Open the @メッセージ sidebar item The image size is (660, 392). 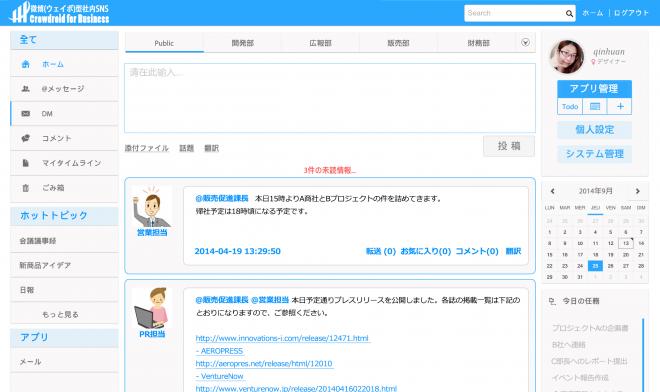64,89
